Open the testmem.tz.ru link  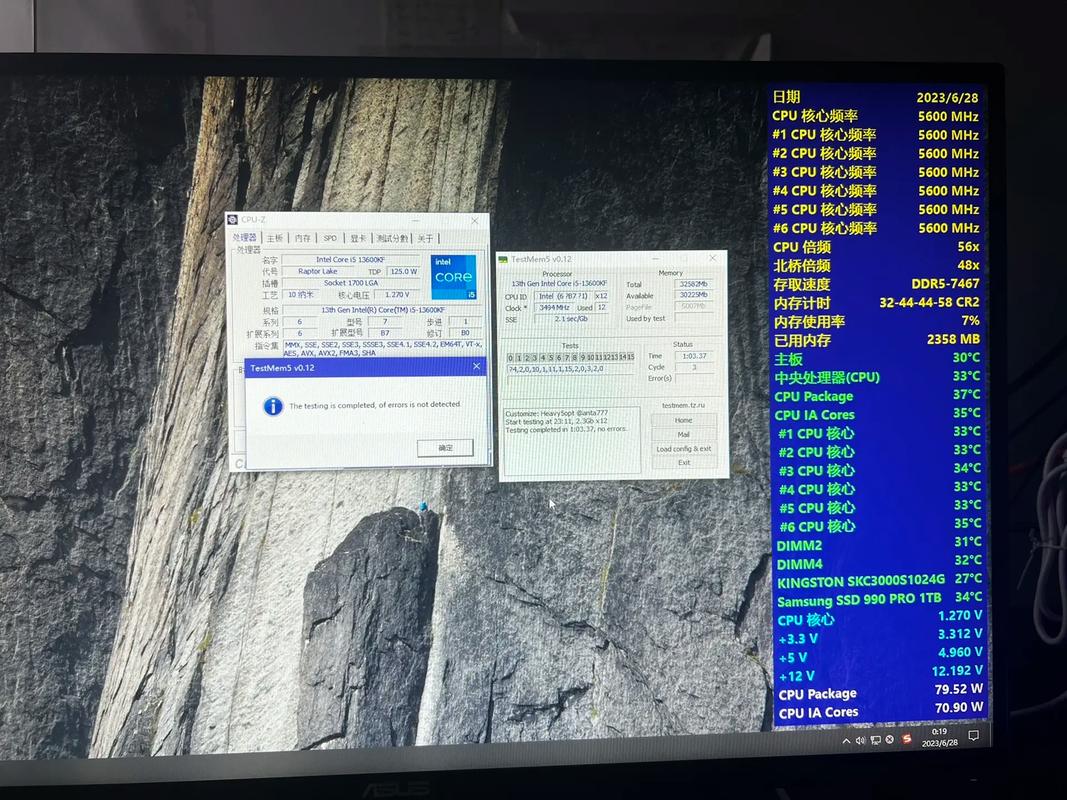click(x=683, y=405)
